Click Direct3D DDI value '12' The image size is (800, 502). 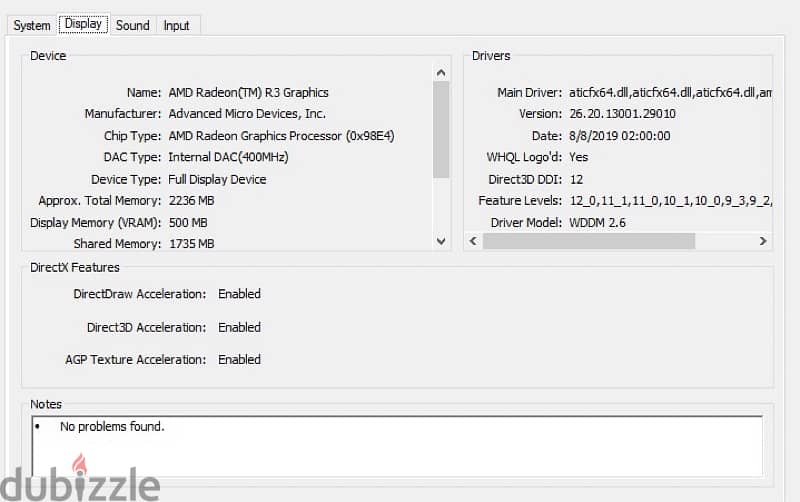click(x=576, y=180)
